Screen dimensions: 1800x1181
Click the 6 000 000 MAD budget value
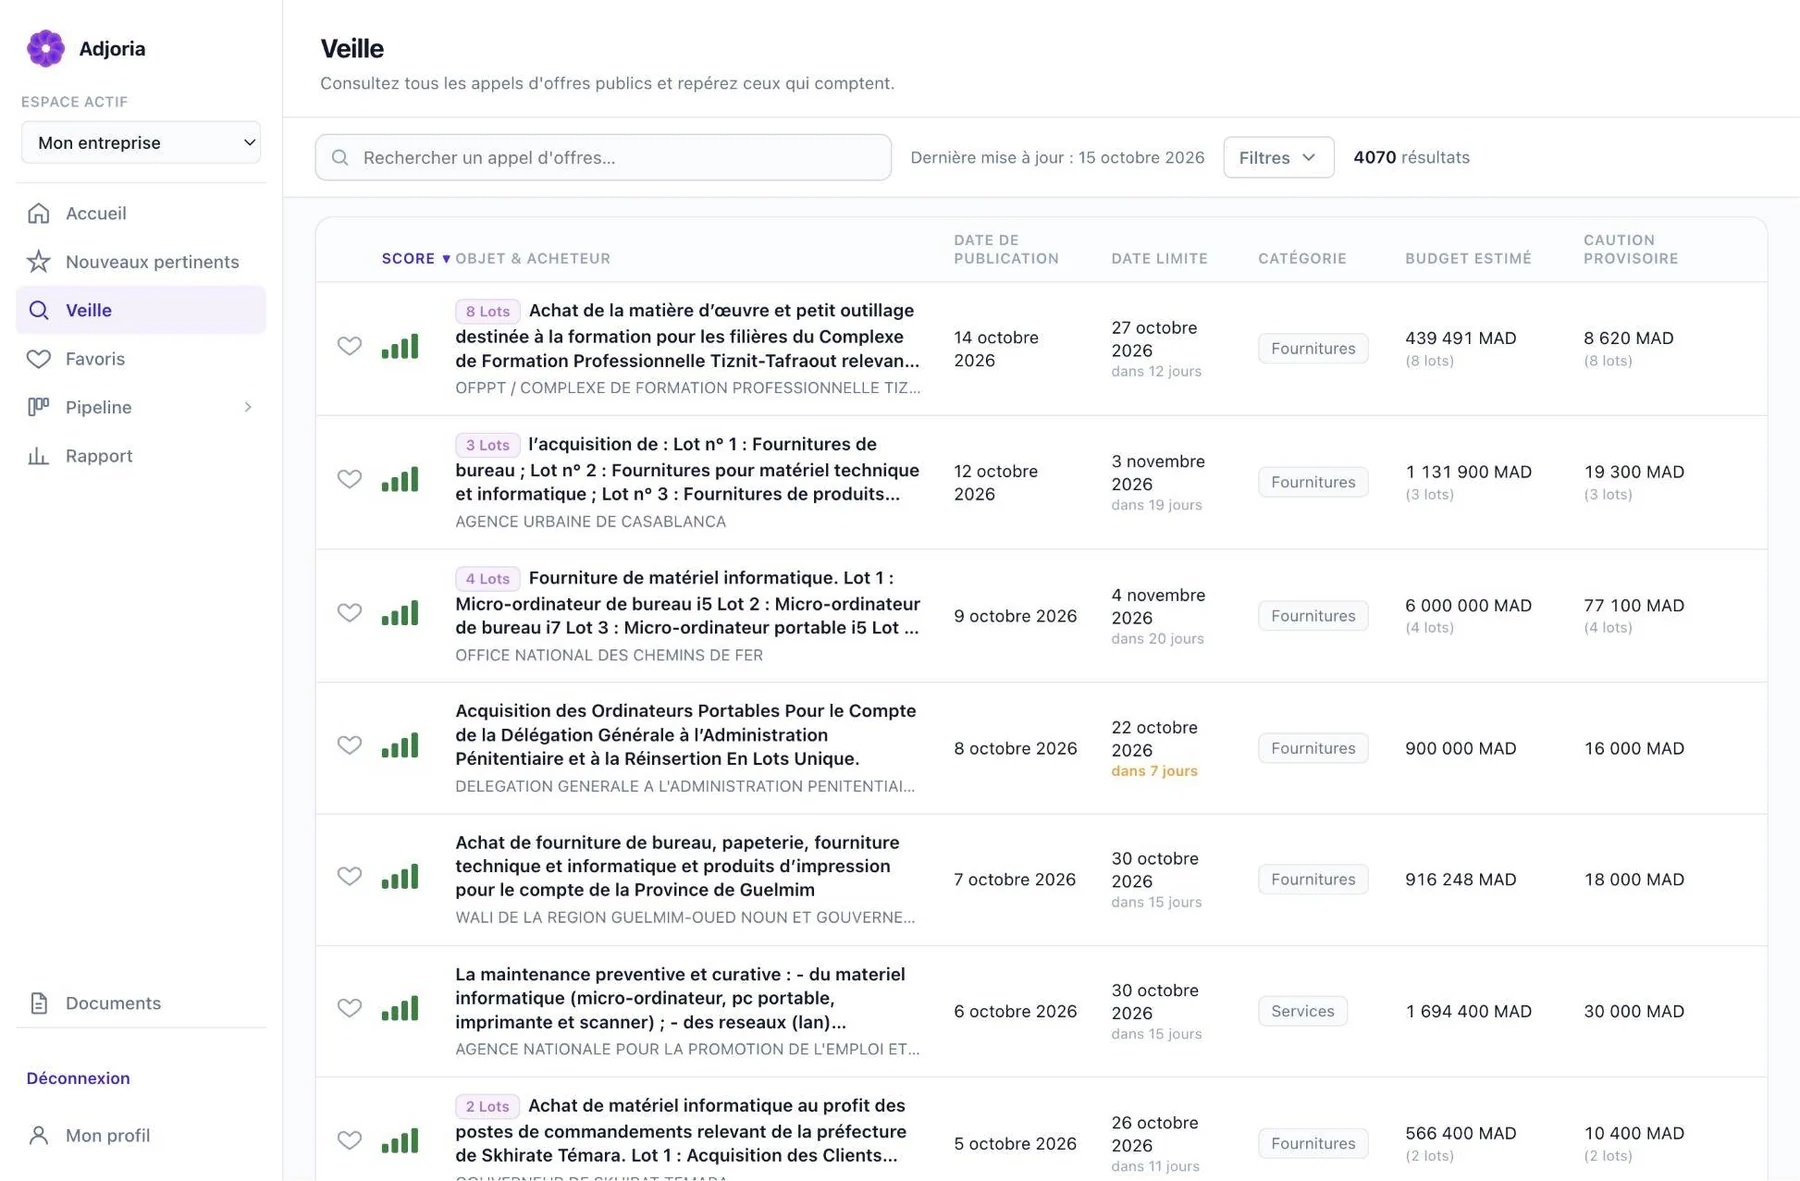point(1468,605)
